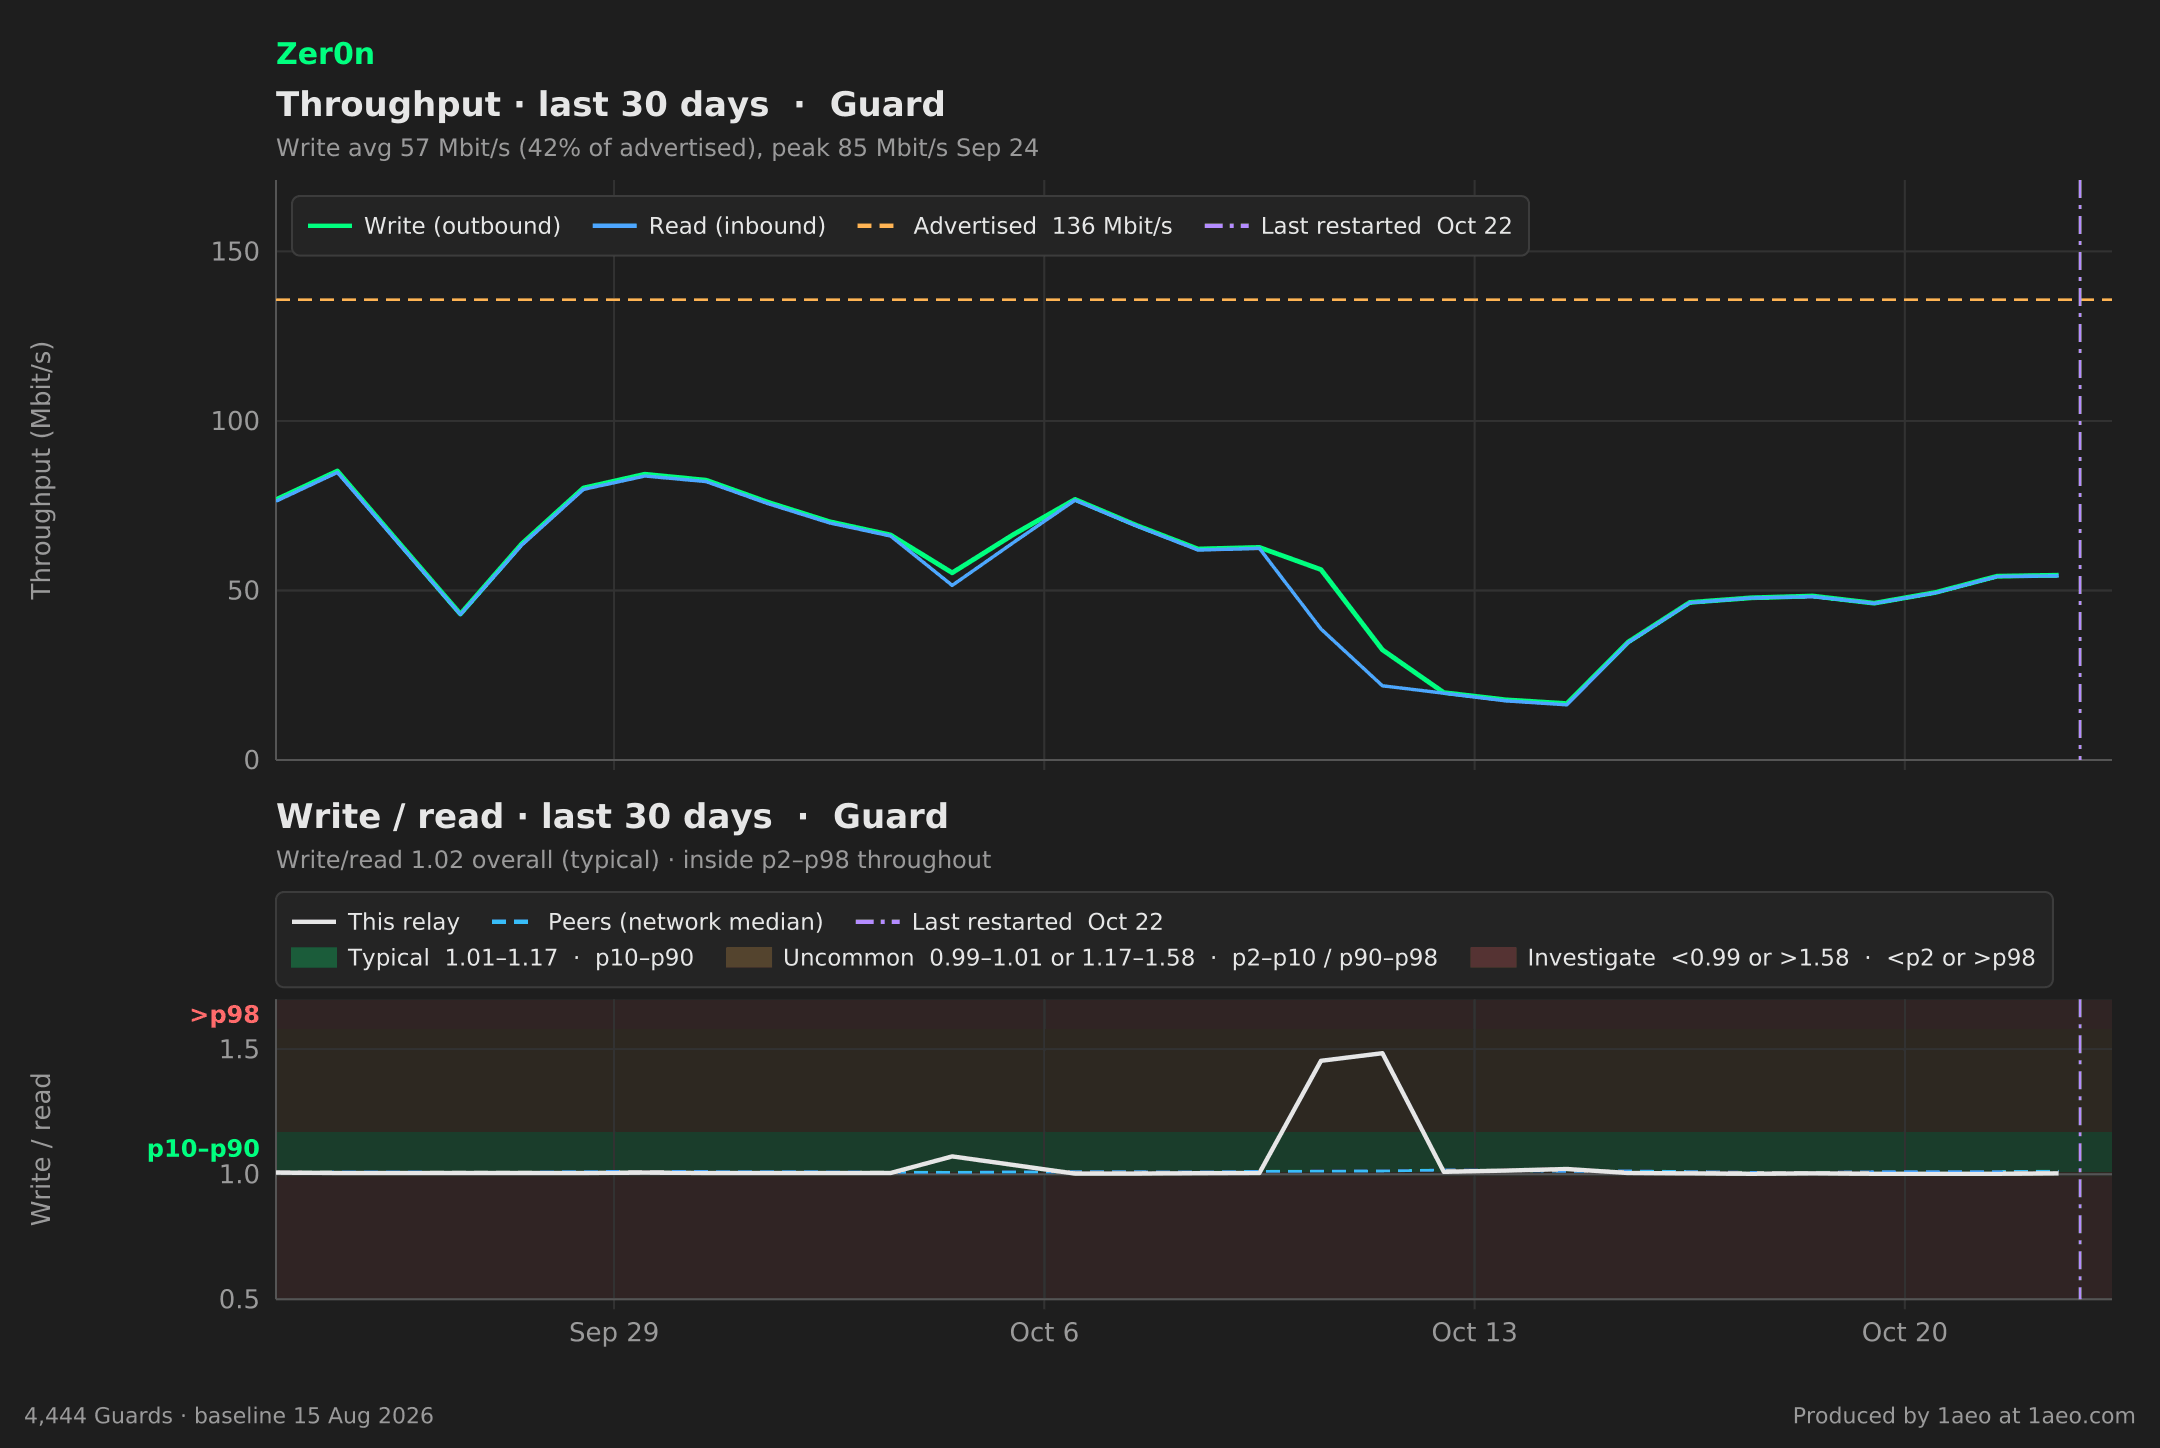Open the Produced by 1aeo at 1aeo.com credit
2160x1448 pixels.
click(1963, 1416)
